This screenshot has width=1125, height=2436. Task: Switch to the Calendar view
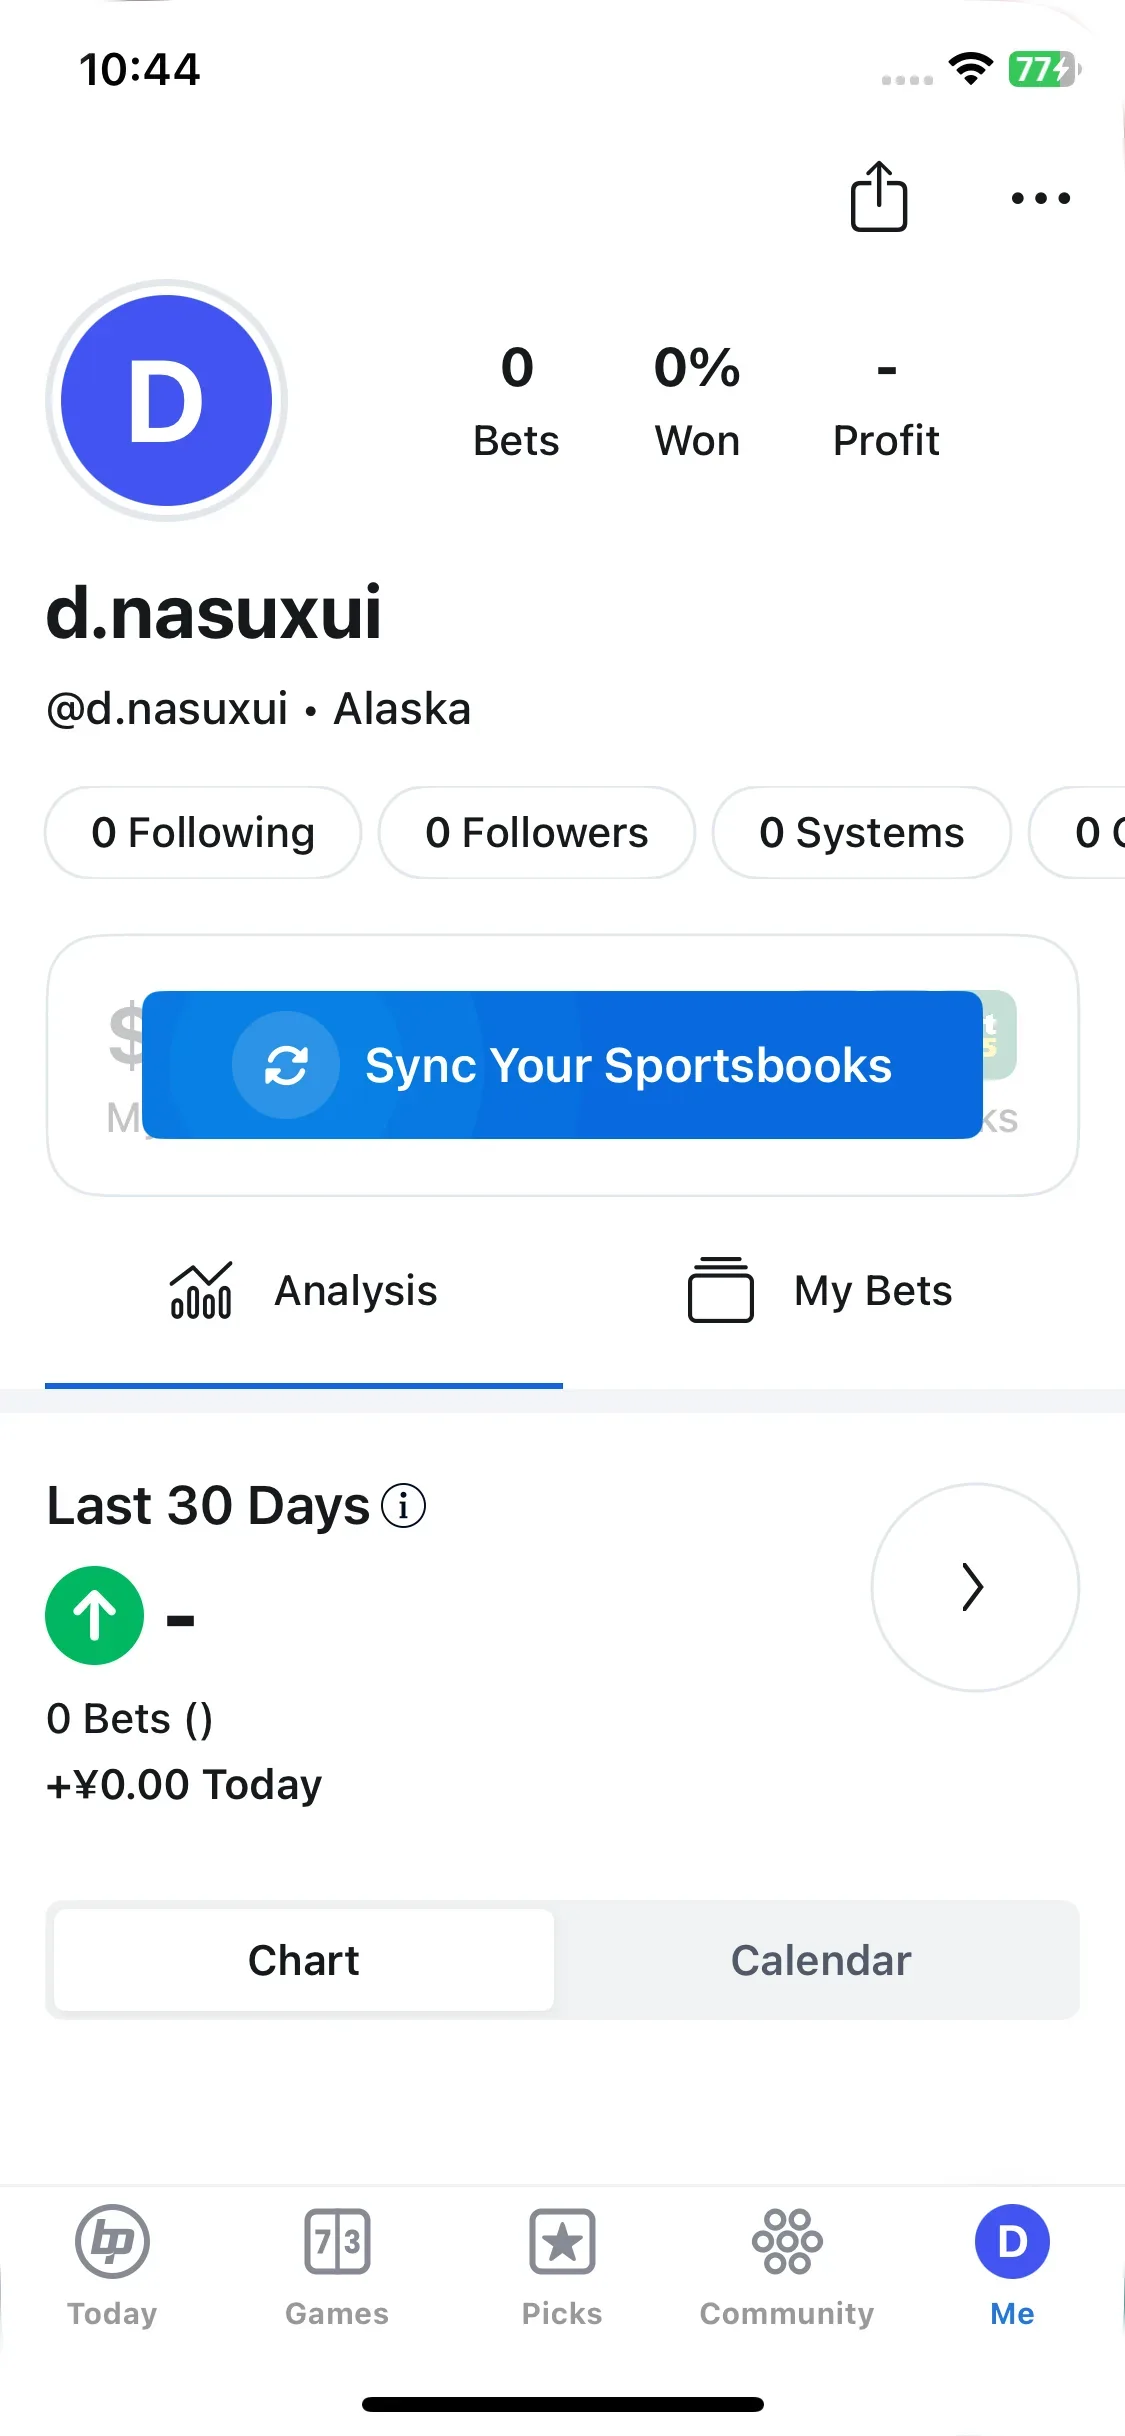820,1960
